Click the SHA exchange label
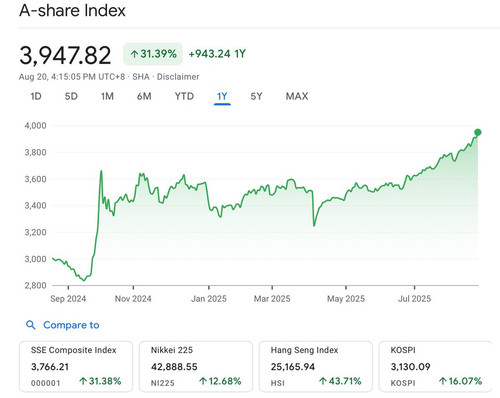 [141, 77]
